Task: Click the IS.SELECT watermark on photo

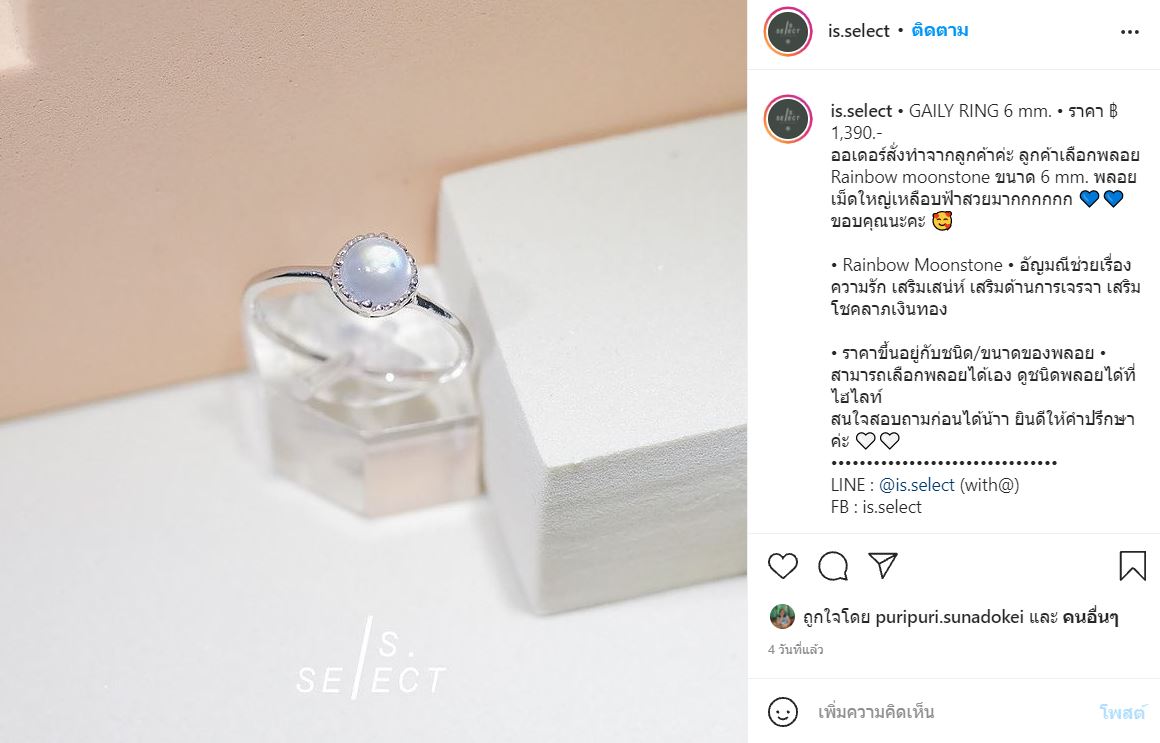Action: pos(371,660)
